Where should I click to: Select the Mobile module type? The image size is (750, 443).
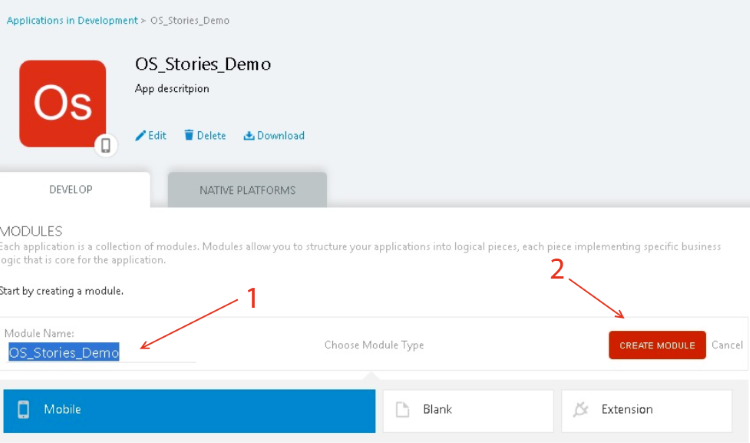click(x=190, y=410)
